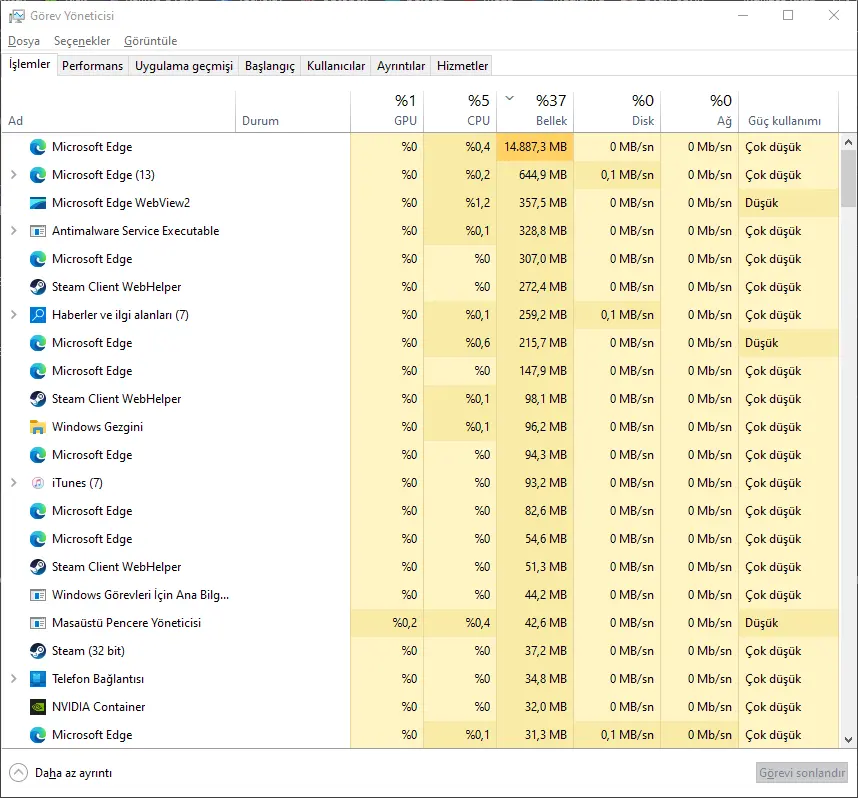Image resolution: width=858 pixels, height=798 pixels.
Task: Click the vertical scrollbar thumb
Action: pyautogui.click(x=848, y=180)
